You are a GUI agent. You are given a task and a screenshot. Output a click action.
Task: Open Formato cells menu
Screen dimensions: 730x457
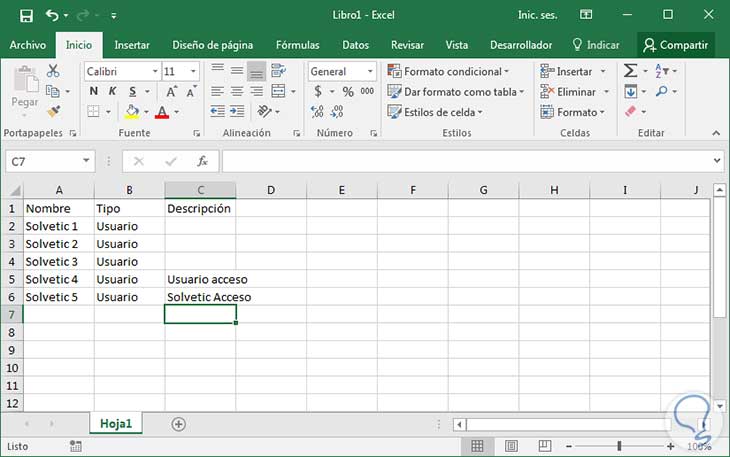pos(572,112)
